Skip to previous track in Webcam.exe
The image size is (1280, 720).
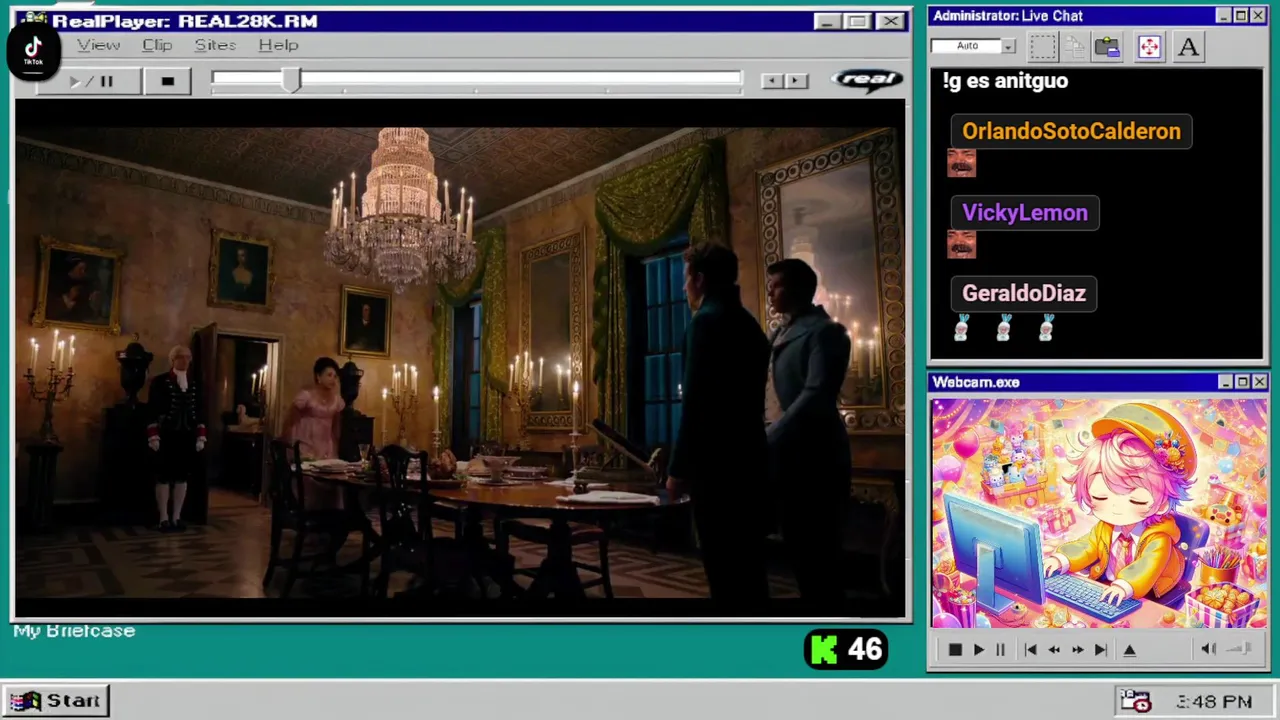click(1030, 650)
